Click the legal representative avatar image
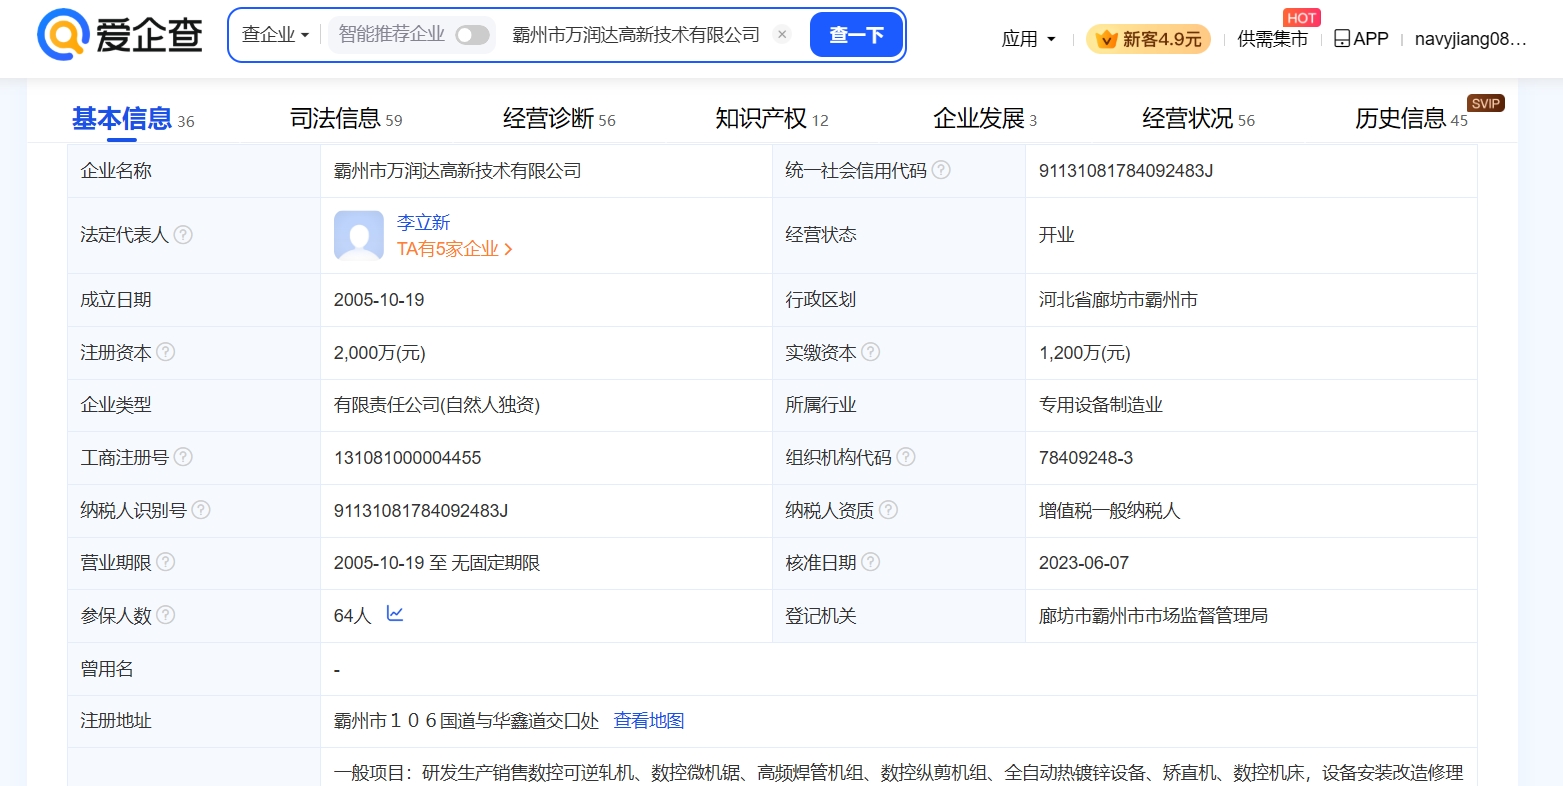The image size is (1563, 786). click(358, 235)
